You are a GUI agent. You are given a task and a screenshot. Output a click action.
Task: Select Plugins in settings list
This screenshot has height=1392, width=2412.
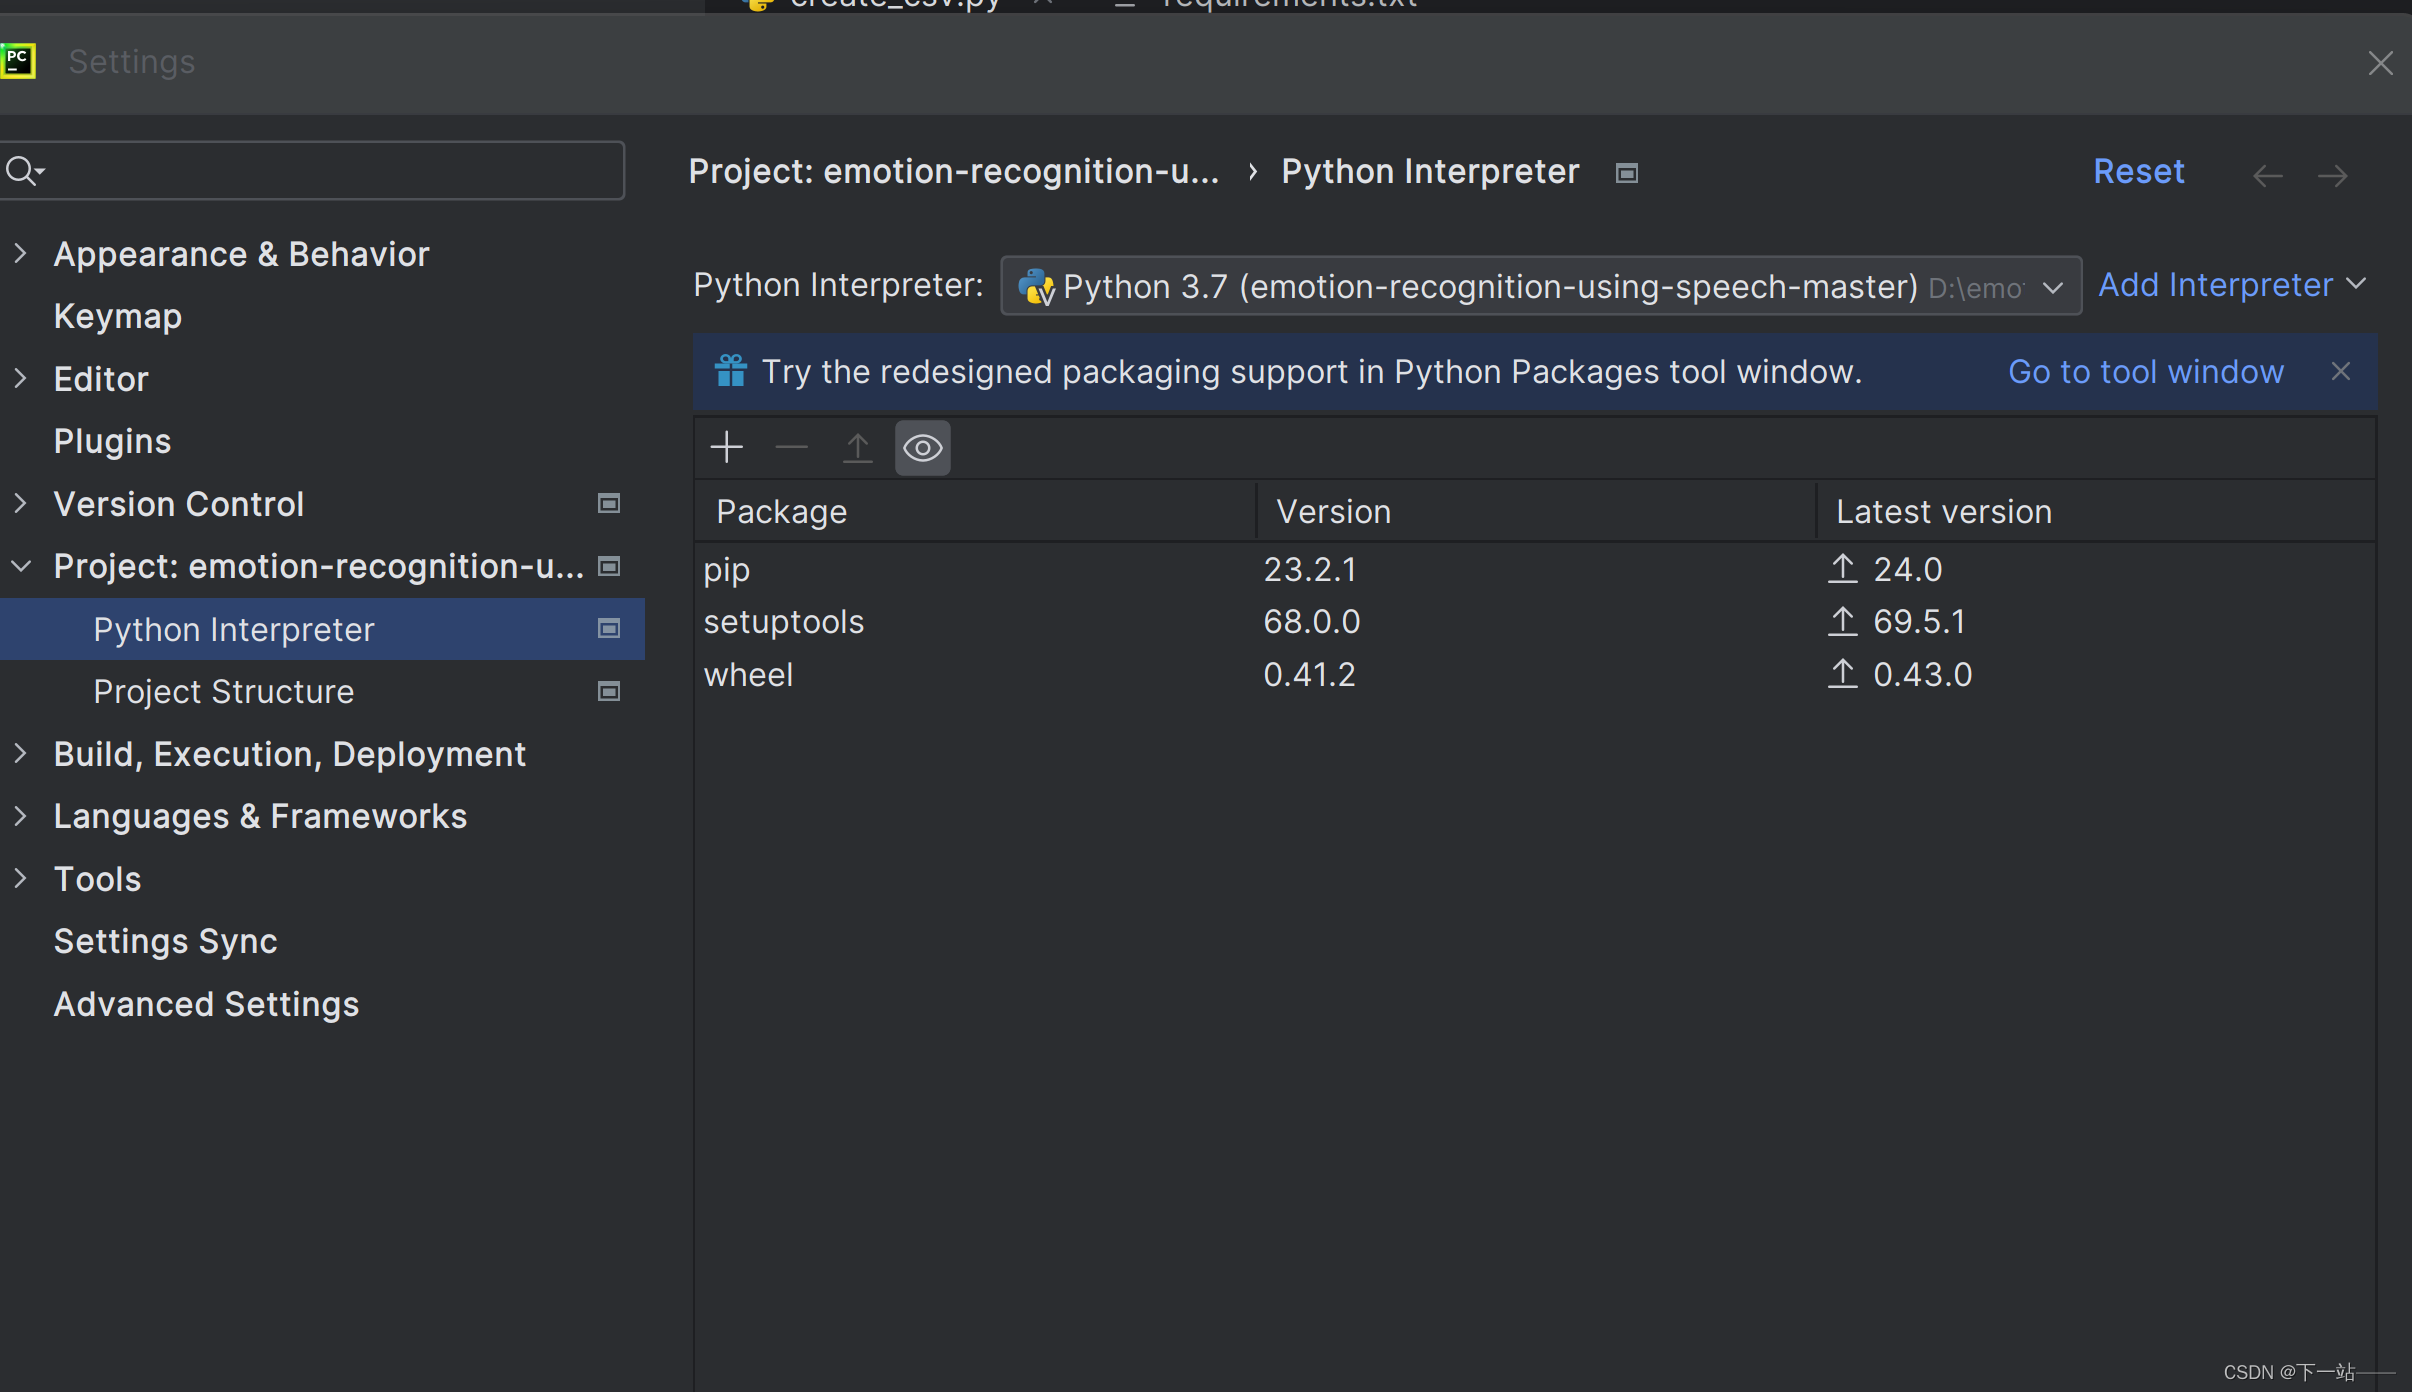coord(112,441)
